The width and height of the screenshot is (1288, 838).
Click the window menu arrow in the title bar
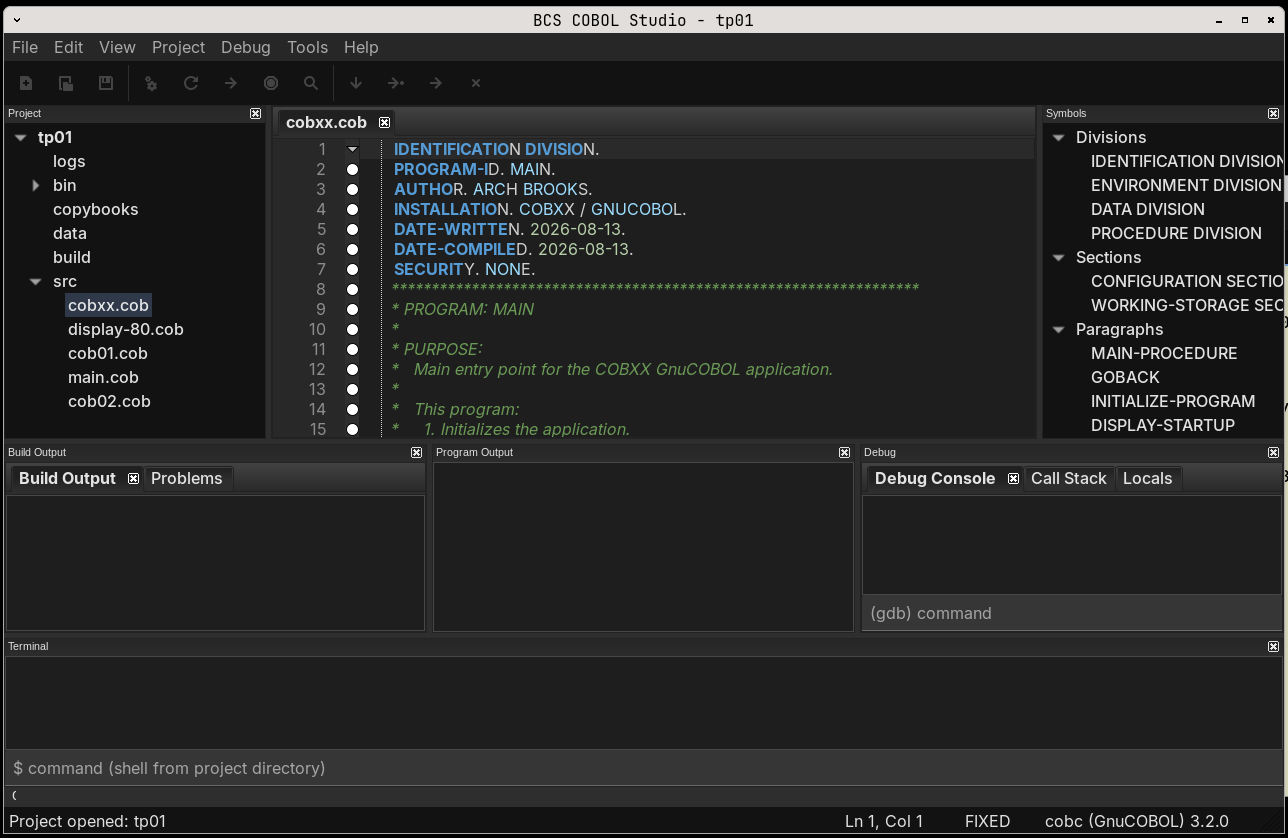(x=18, y=20)
